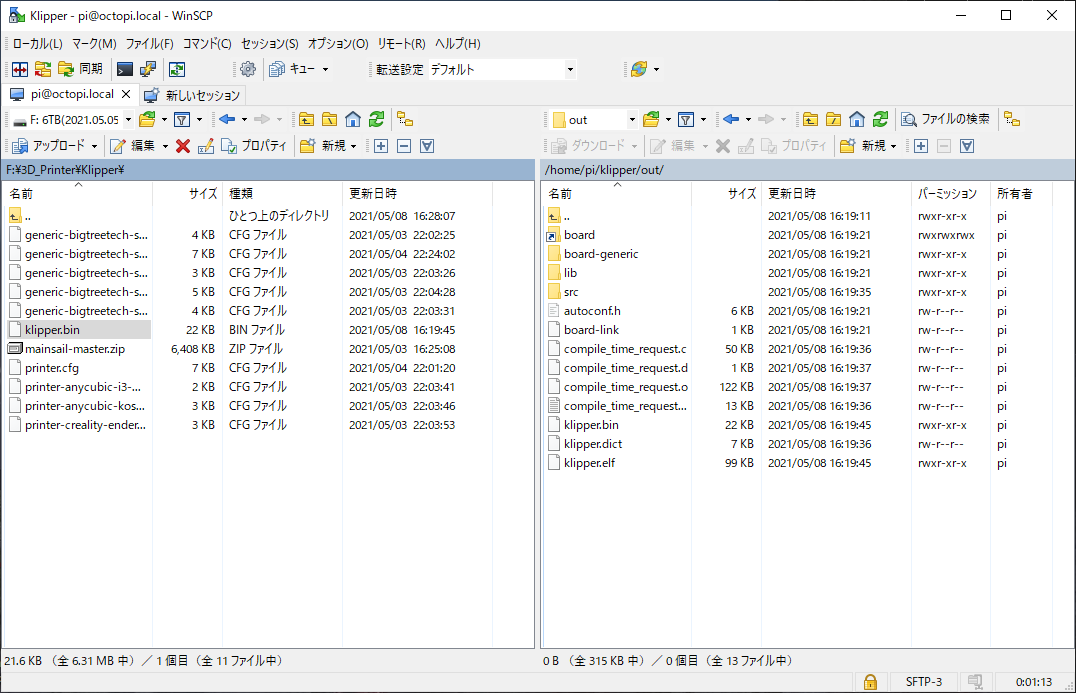
Task: Toggle remote directory tree icon
Action: pyautogui.click(x=1012, y=120)
